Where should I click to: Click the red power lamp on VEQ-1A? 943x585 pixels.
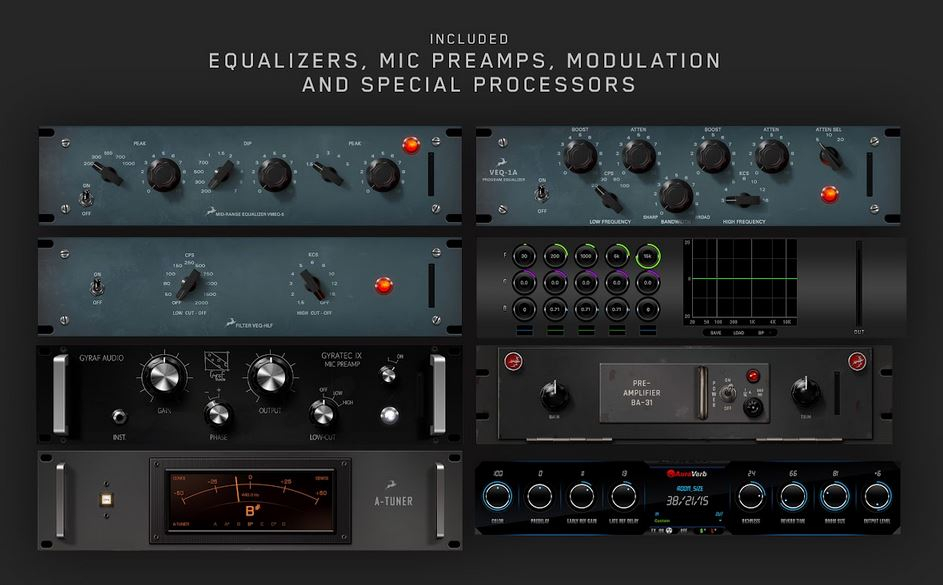[x=829, y=194]
